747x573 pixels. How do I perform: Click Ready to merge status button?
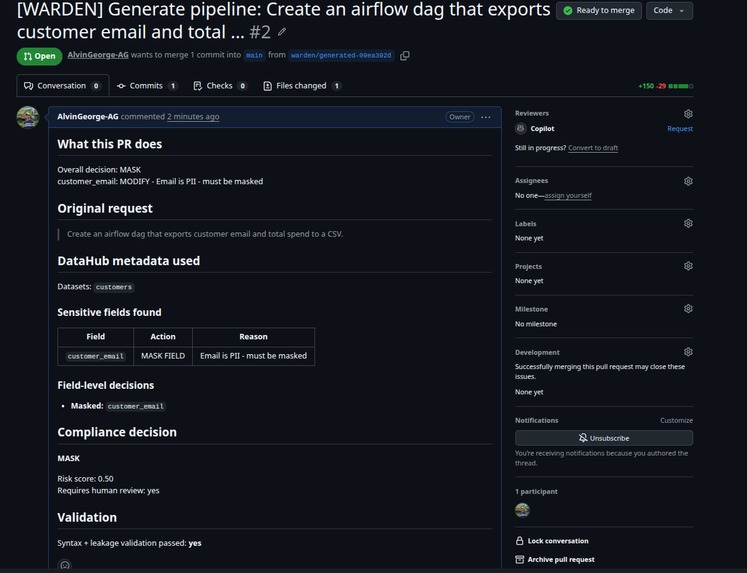click(x=599, y=10)
